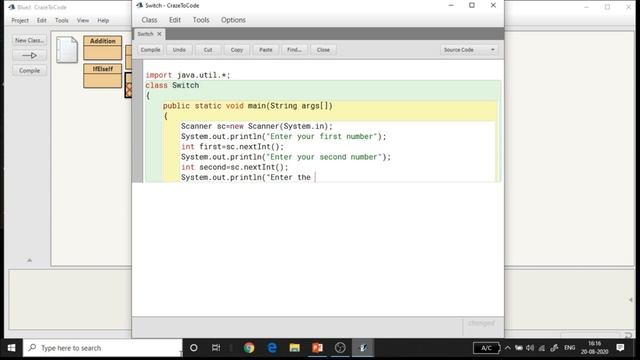Click the Cut button in the editor toolbar
The height and width of the screenshot is (360, 640).
pyautogui.click(x=208, y=50)
